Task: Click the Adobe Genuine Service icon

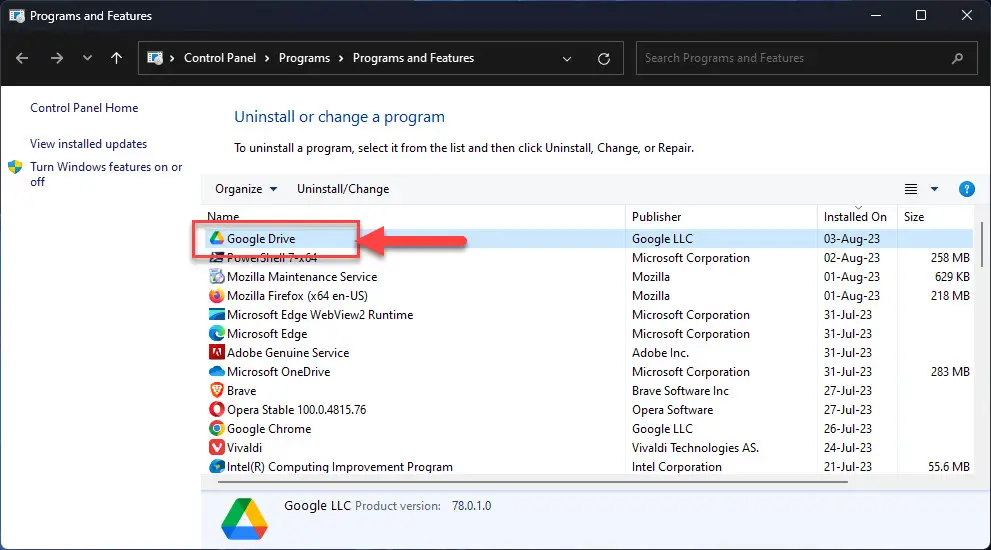Action: 217,352
